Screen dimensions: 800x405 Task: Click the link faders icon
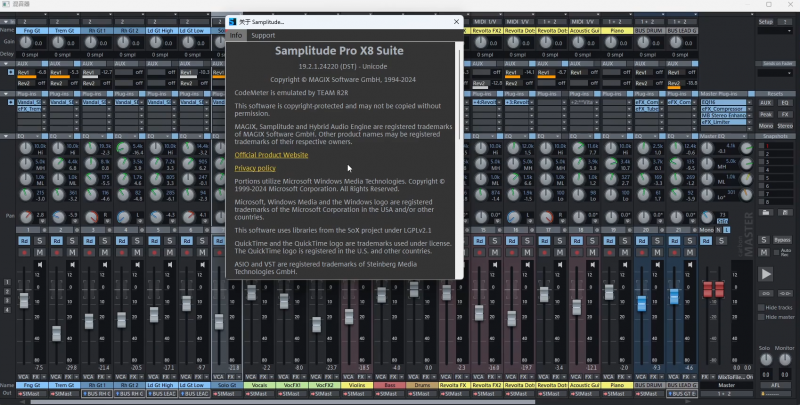tap(766, 293)
